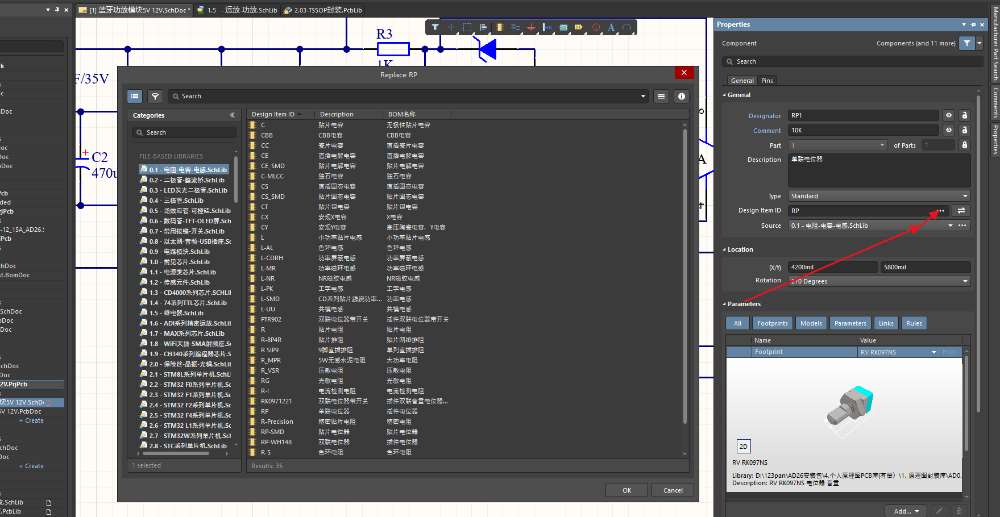This screenshot has width=1000, height=517.
Task: Click the 2D view toggle on footprint preview
Action: point(743,446)
